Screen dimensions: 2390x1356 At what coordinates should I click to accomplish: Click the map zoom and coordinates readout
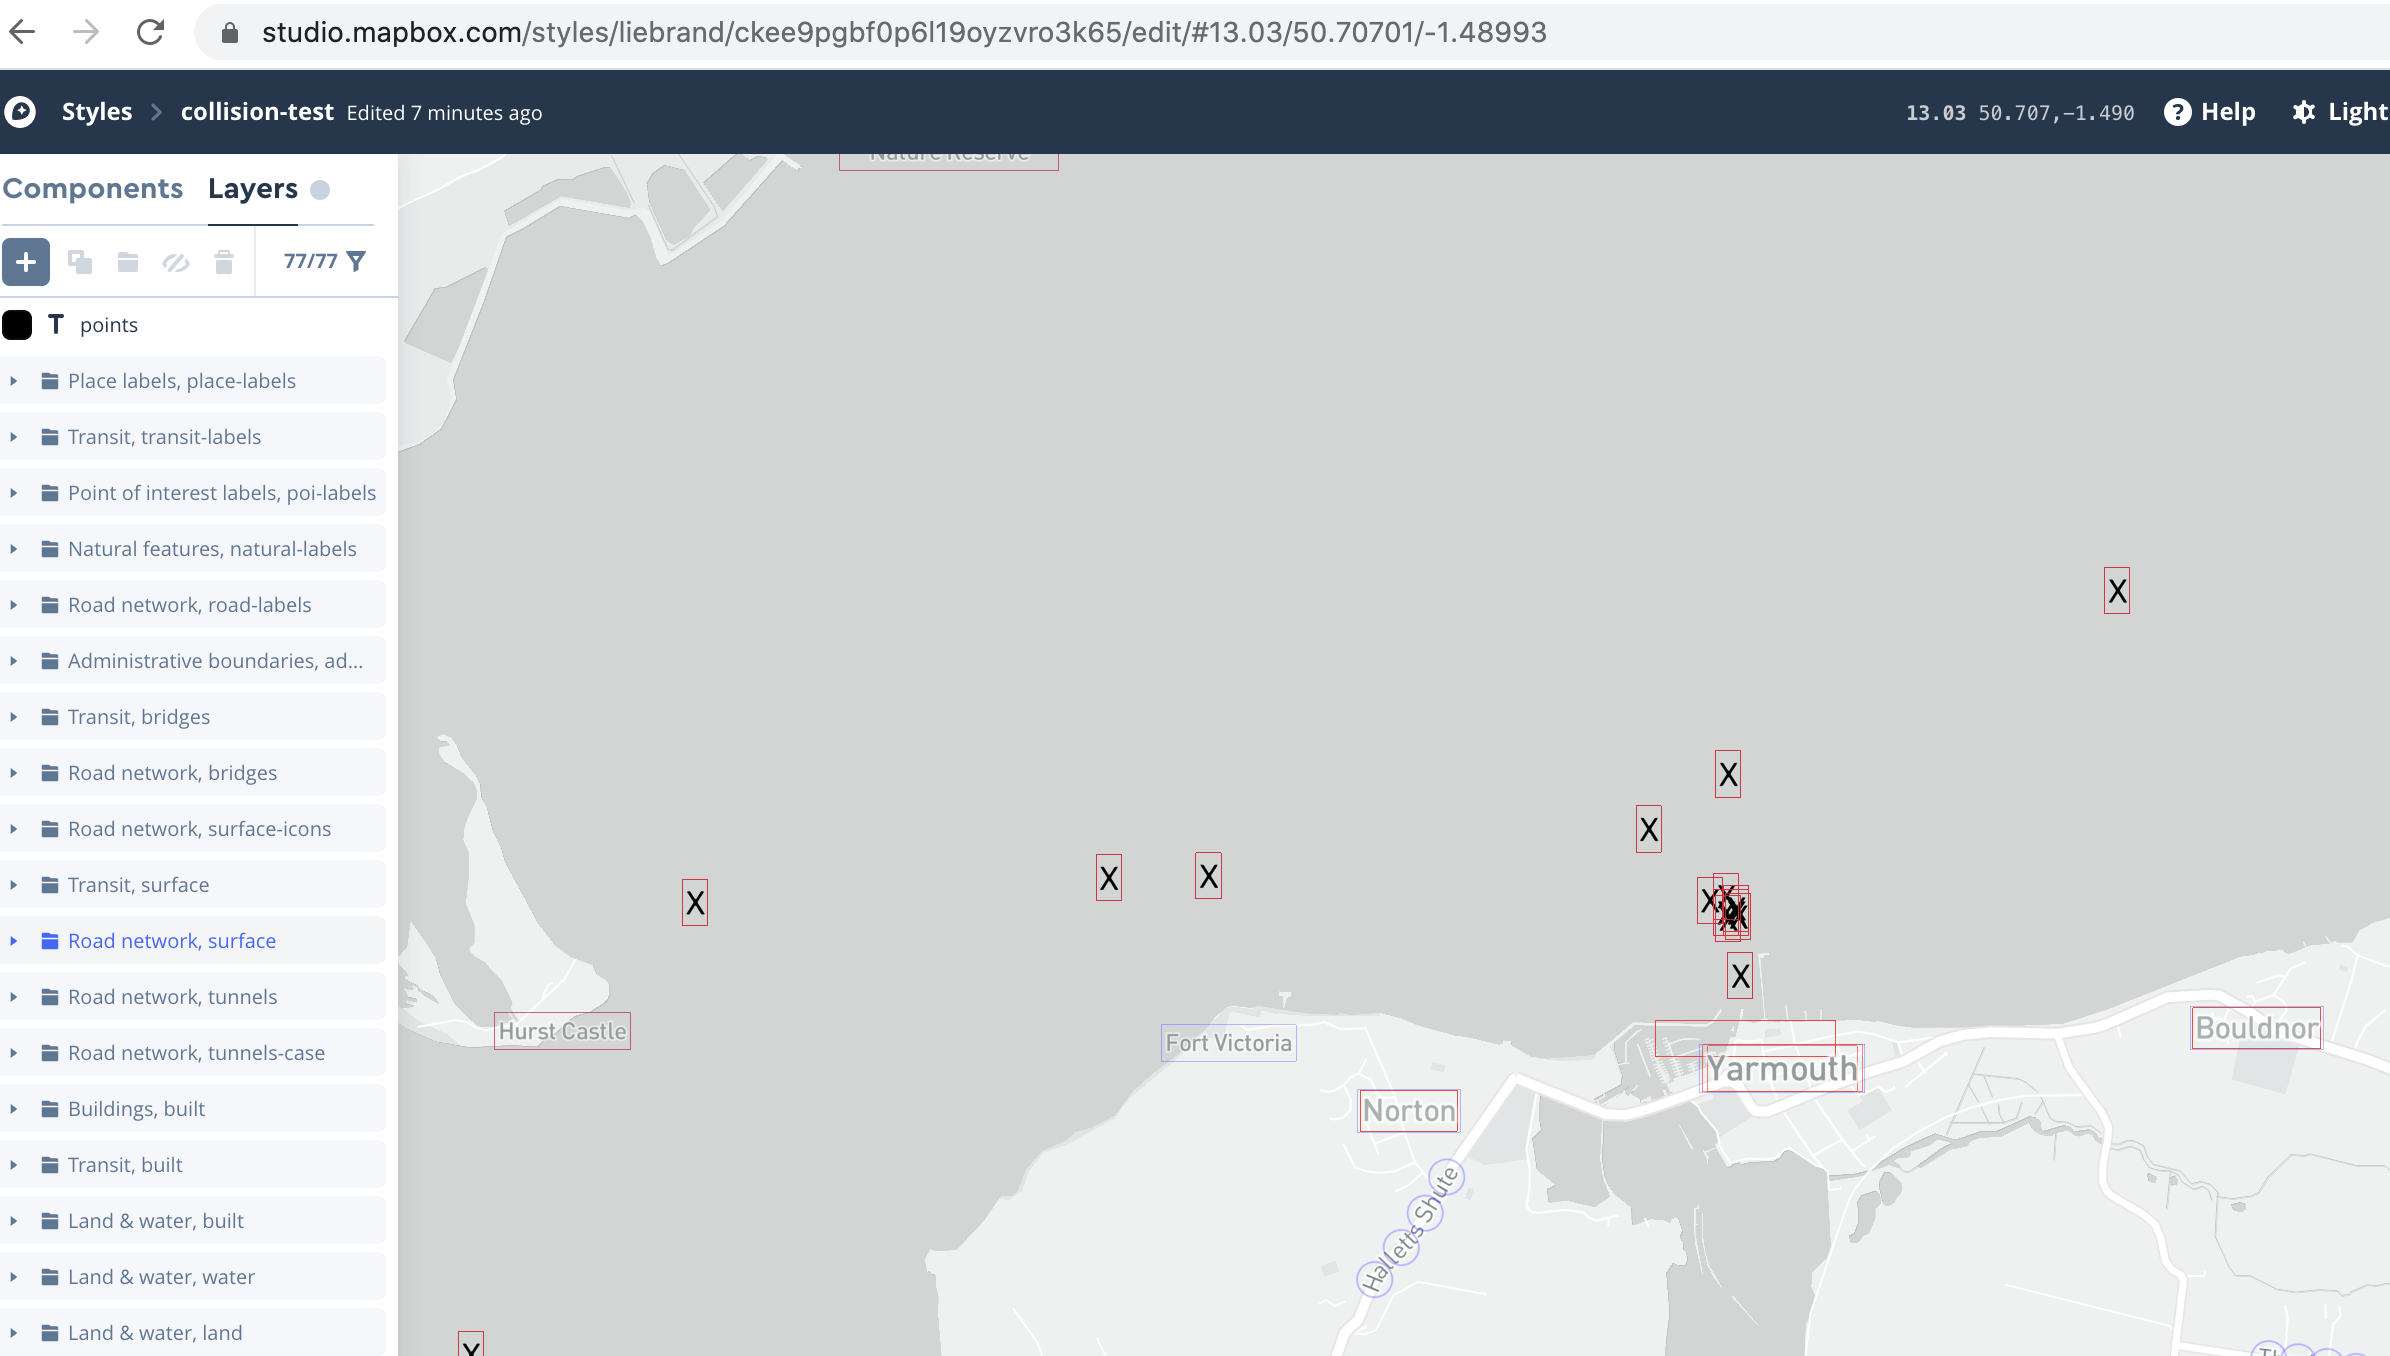[x=2020, y=113]
